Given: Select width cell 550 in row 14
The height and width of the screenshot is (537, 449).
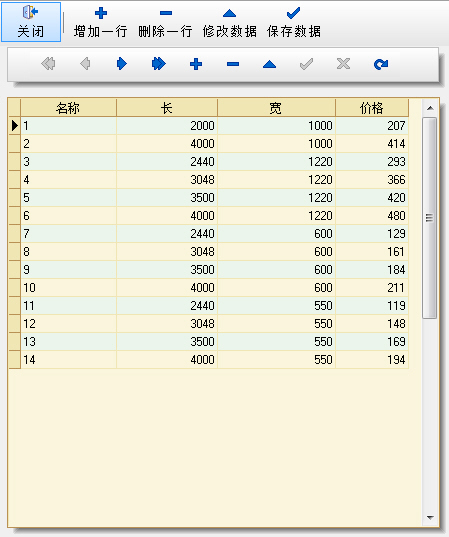Looking at the screenshot, I should 276,360.
